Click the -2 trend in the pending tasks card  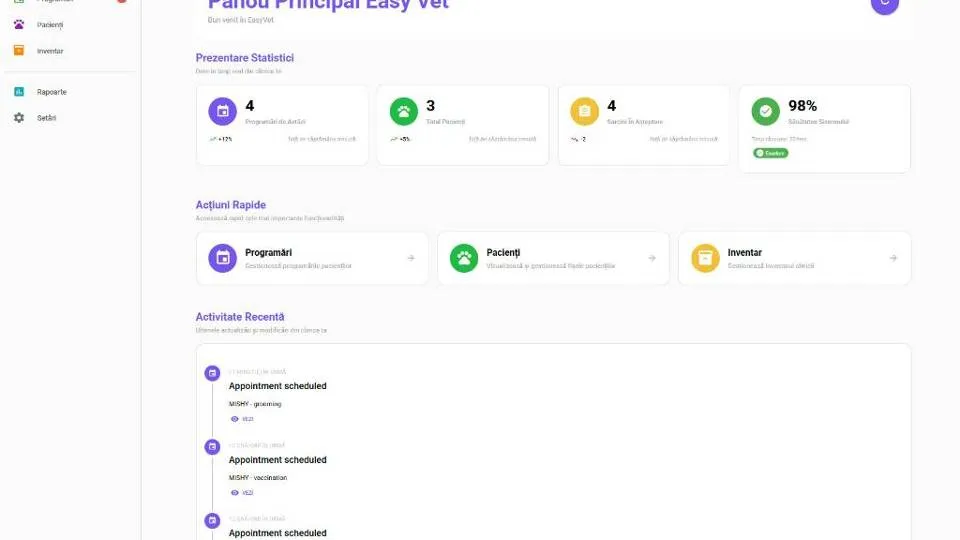579,139
